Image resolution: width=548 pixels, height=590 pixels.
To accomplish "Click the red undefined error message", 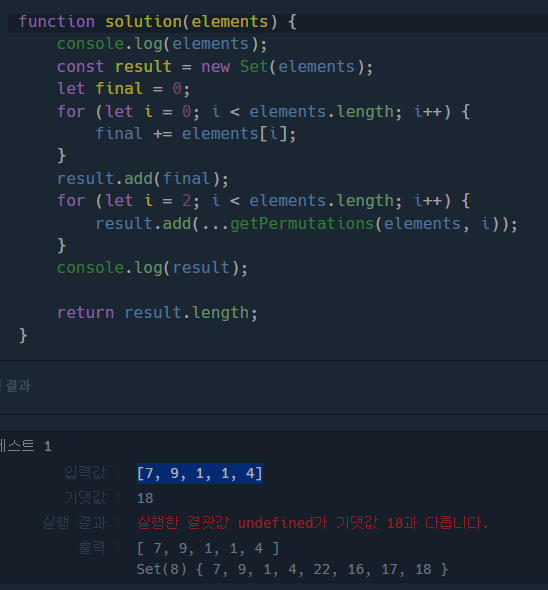I will (x=313, y=523).
